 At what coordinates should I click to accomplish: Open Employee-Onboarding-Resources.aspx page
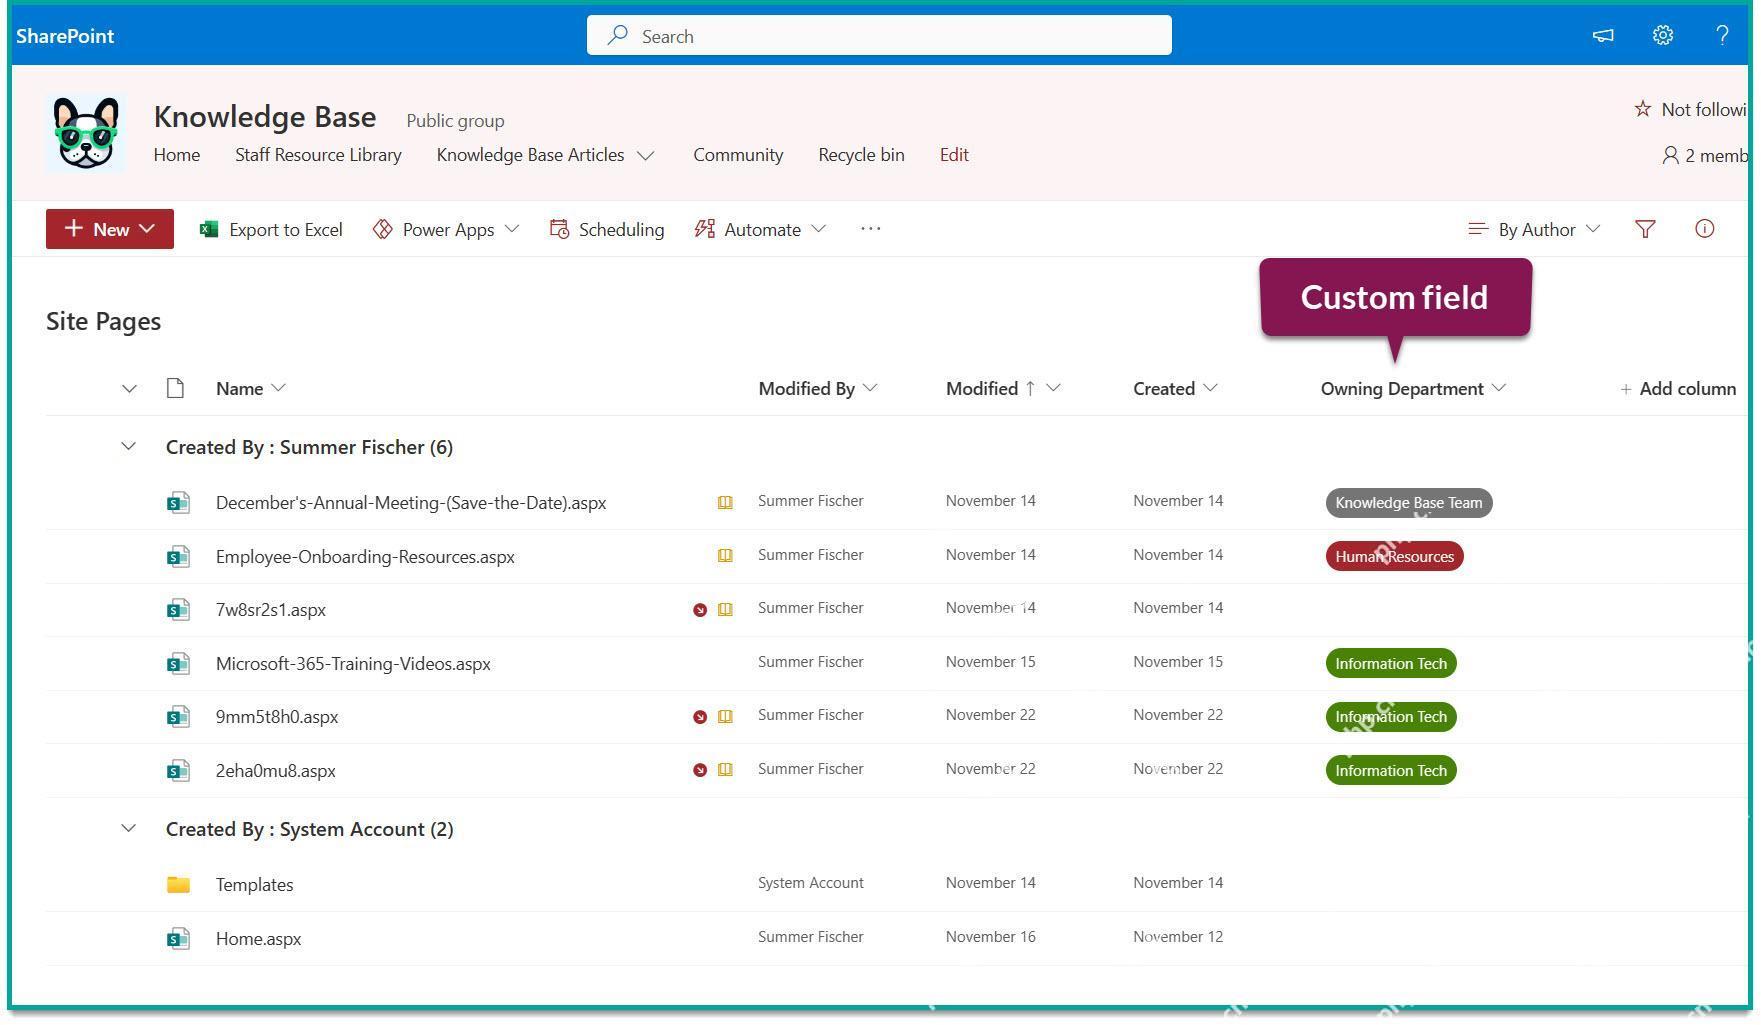coord(365,557)
